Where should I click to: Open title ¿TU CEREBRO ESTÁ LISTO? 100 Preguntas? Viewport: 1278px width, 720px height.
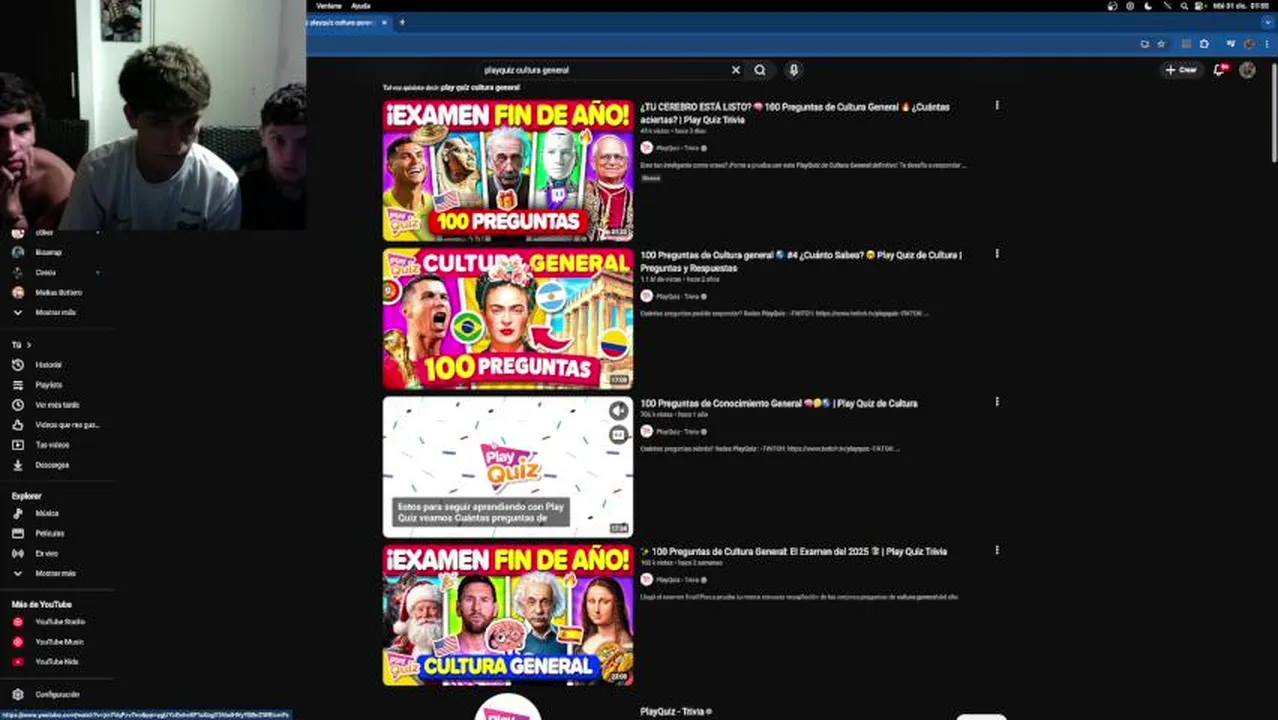coord(795,113)
